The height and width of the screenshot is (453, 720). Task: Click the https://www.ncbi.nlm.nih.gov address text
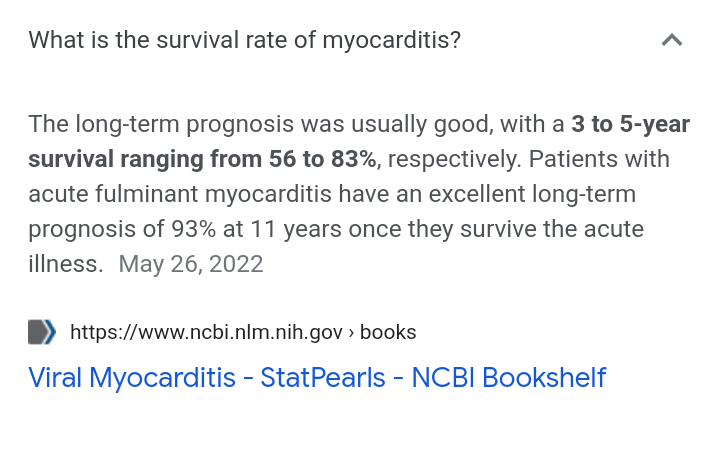click(x=206, y=332)
